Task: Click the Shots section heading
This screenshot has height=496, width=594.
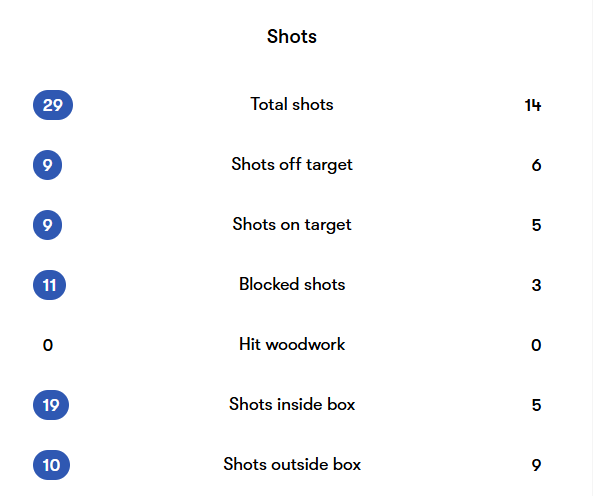Action: (x=292, y=36)
